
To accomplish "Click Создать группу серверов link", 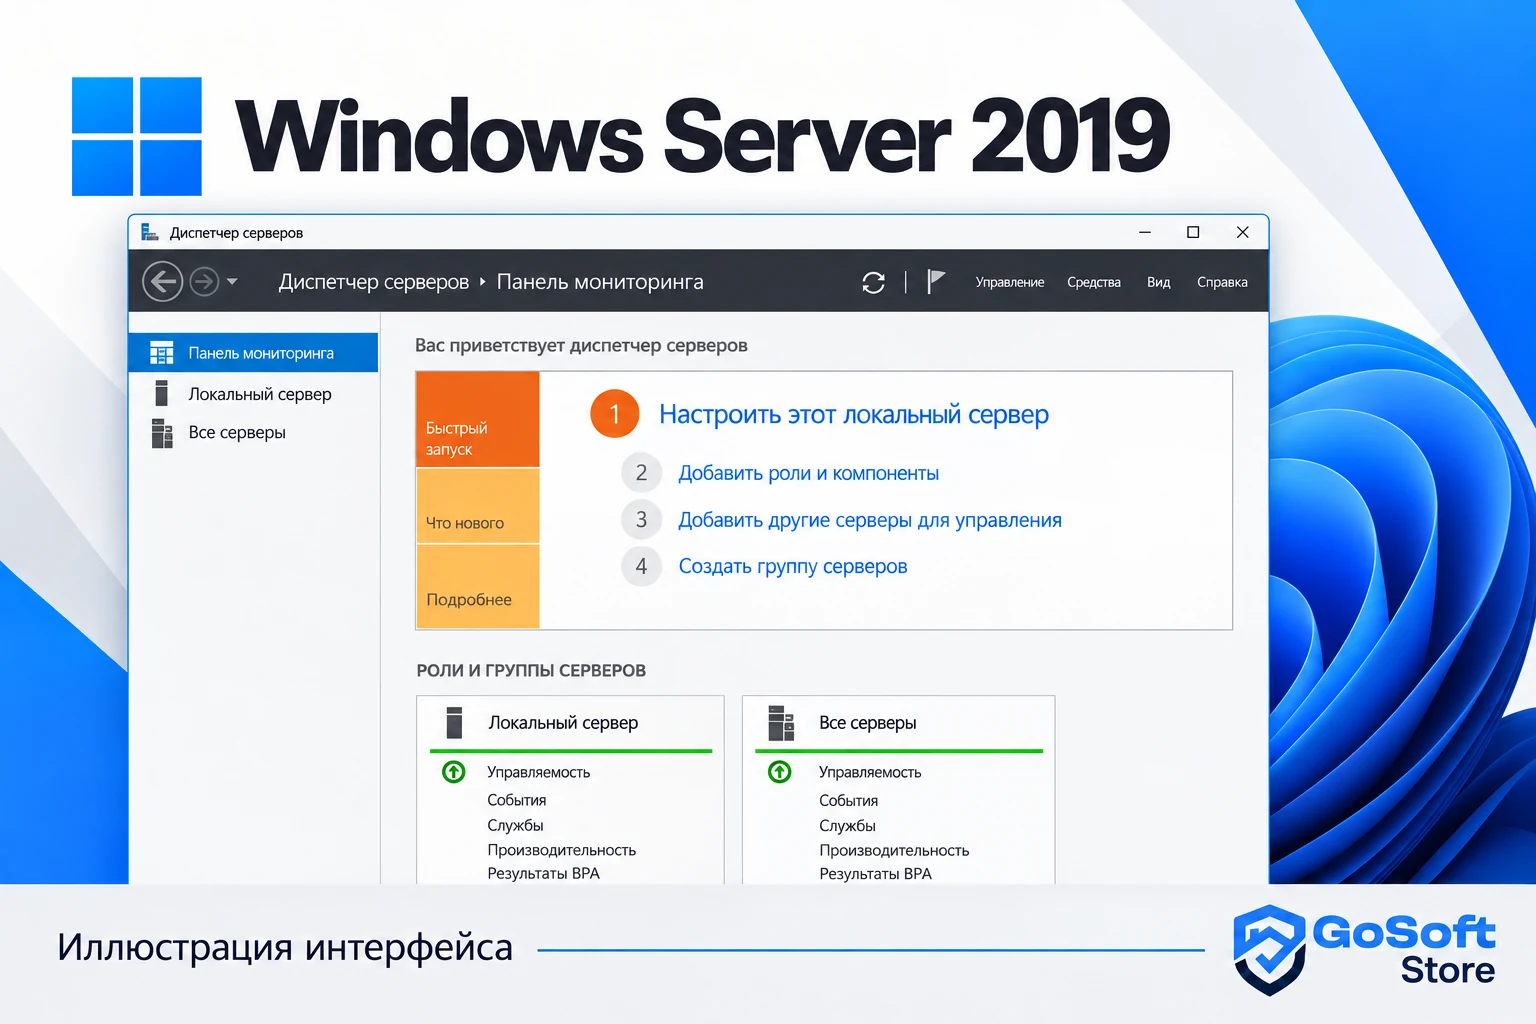I will (793, 566).
